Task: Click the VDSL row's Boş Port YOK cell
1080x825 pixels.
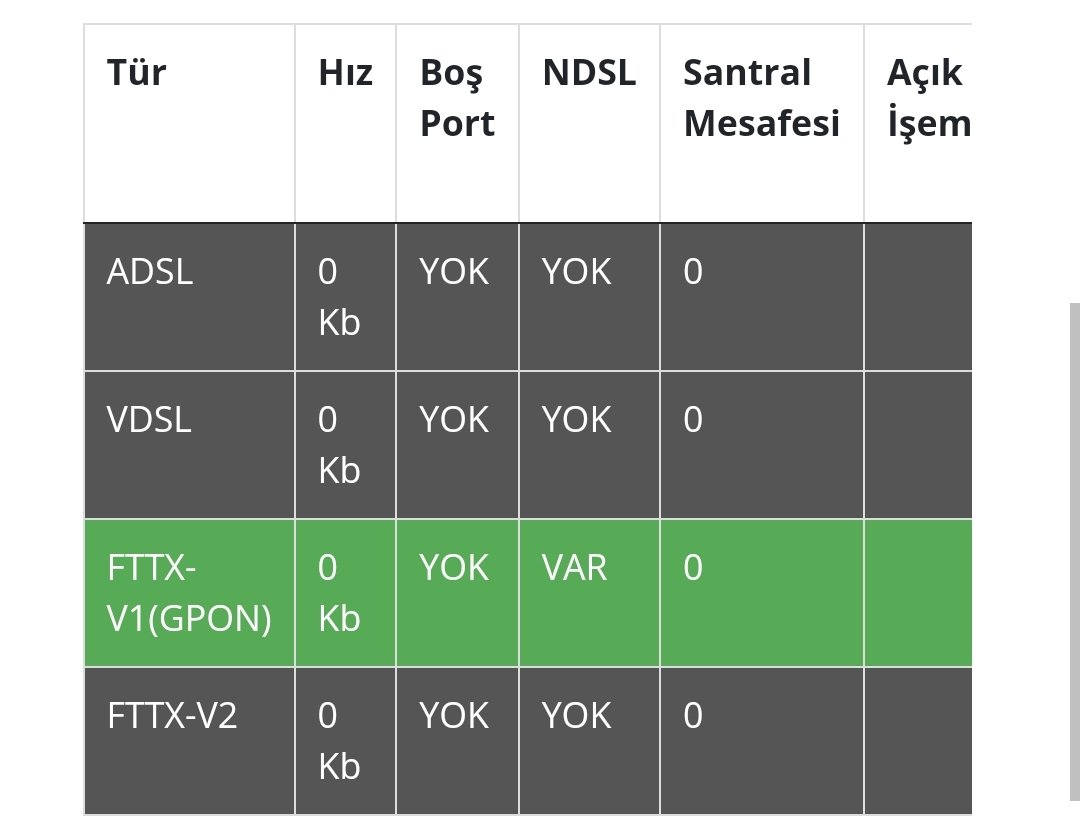Action: [x=454, y=420]
